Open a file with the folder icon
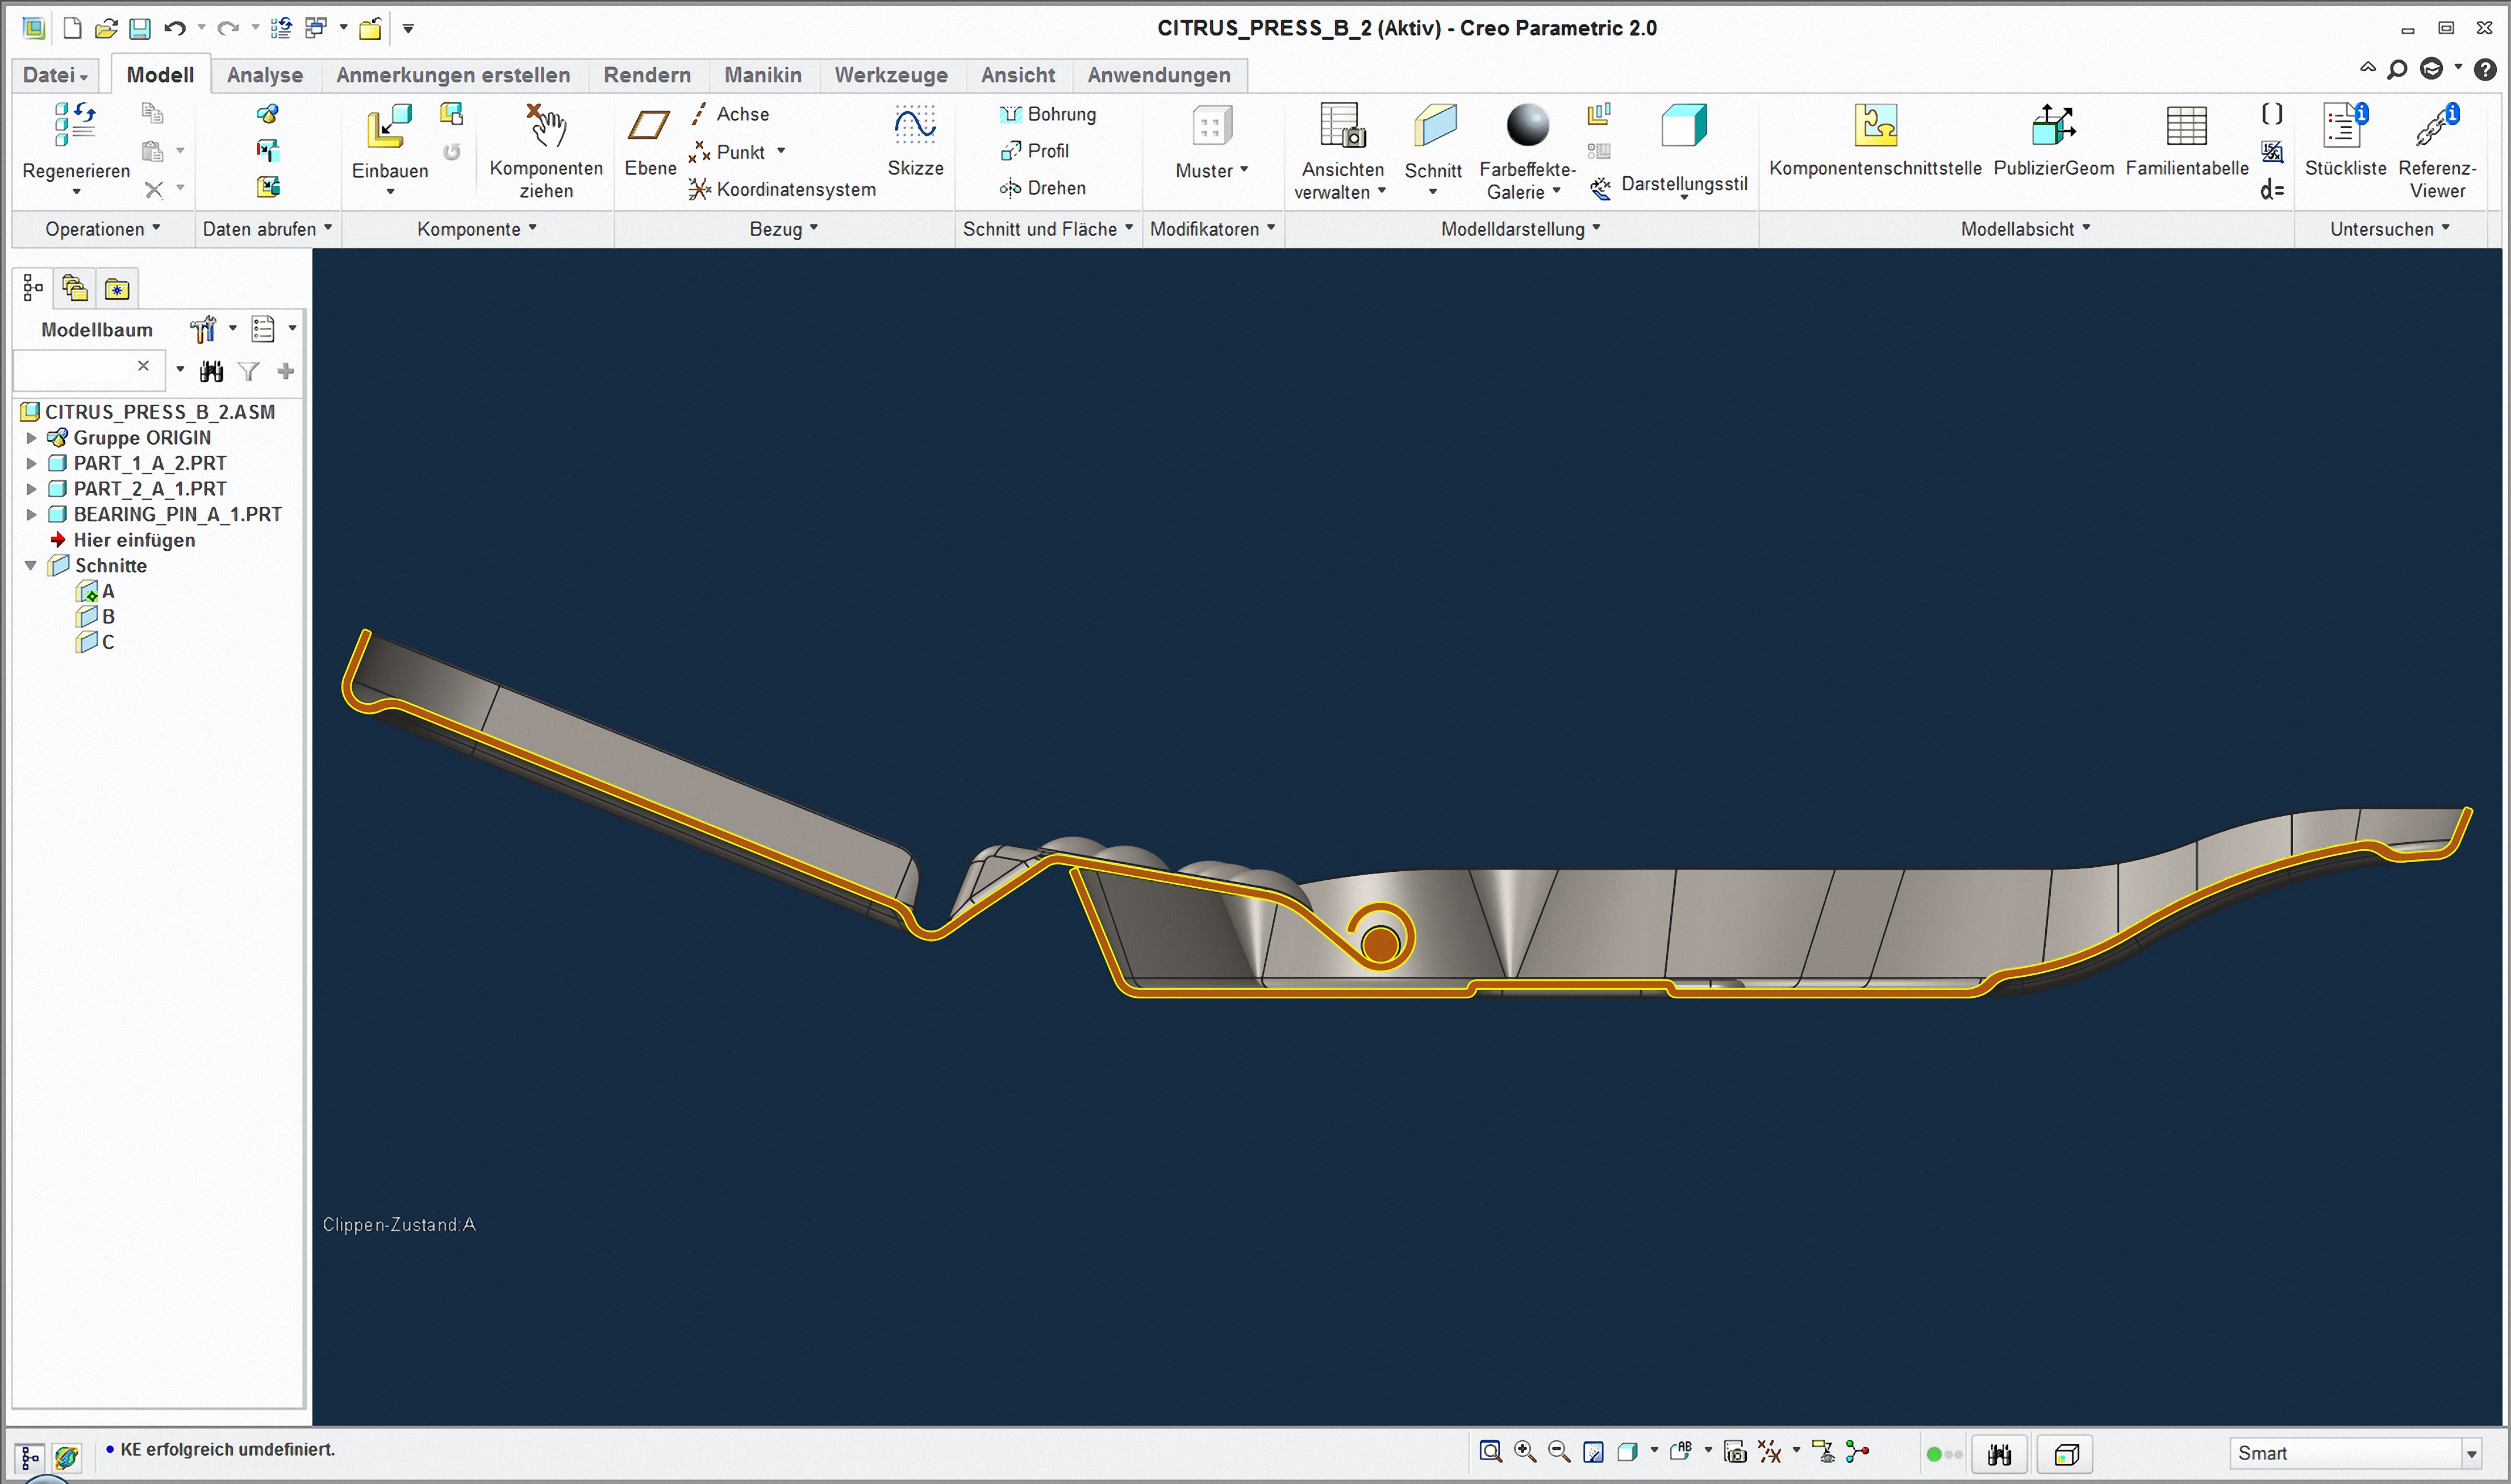Screen dimensions: 2511x1484 coord(106,28)
